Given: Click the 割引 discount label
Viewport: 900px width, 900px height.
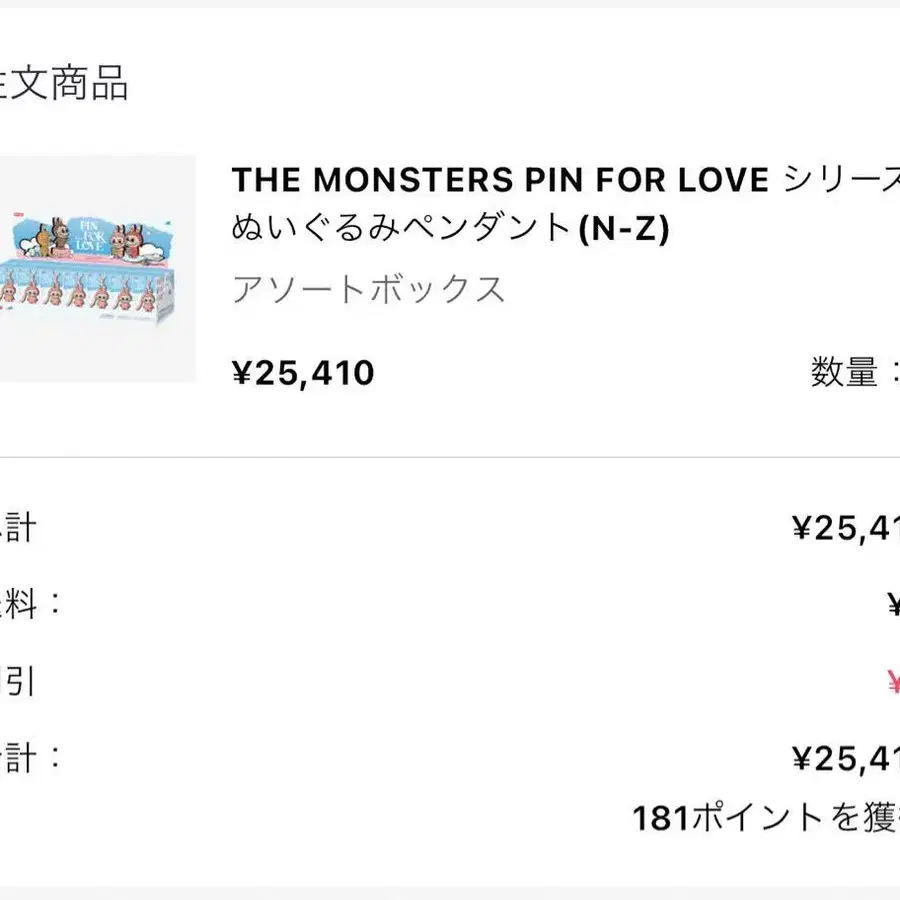Looking at the screenshot, I should pos(17,681).
